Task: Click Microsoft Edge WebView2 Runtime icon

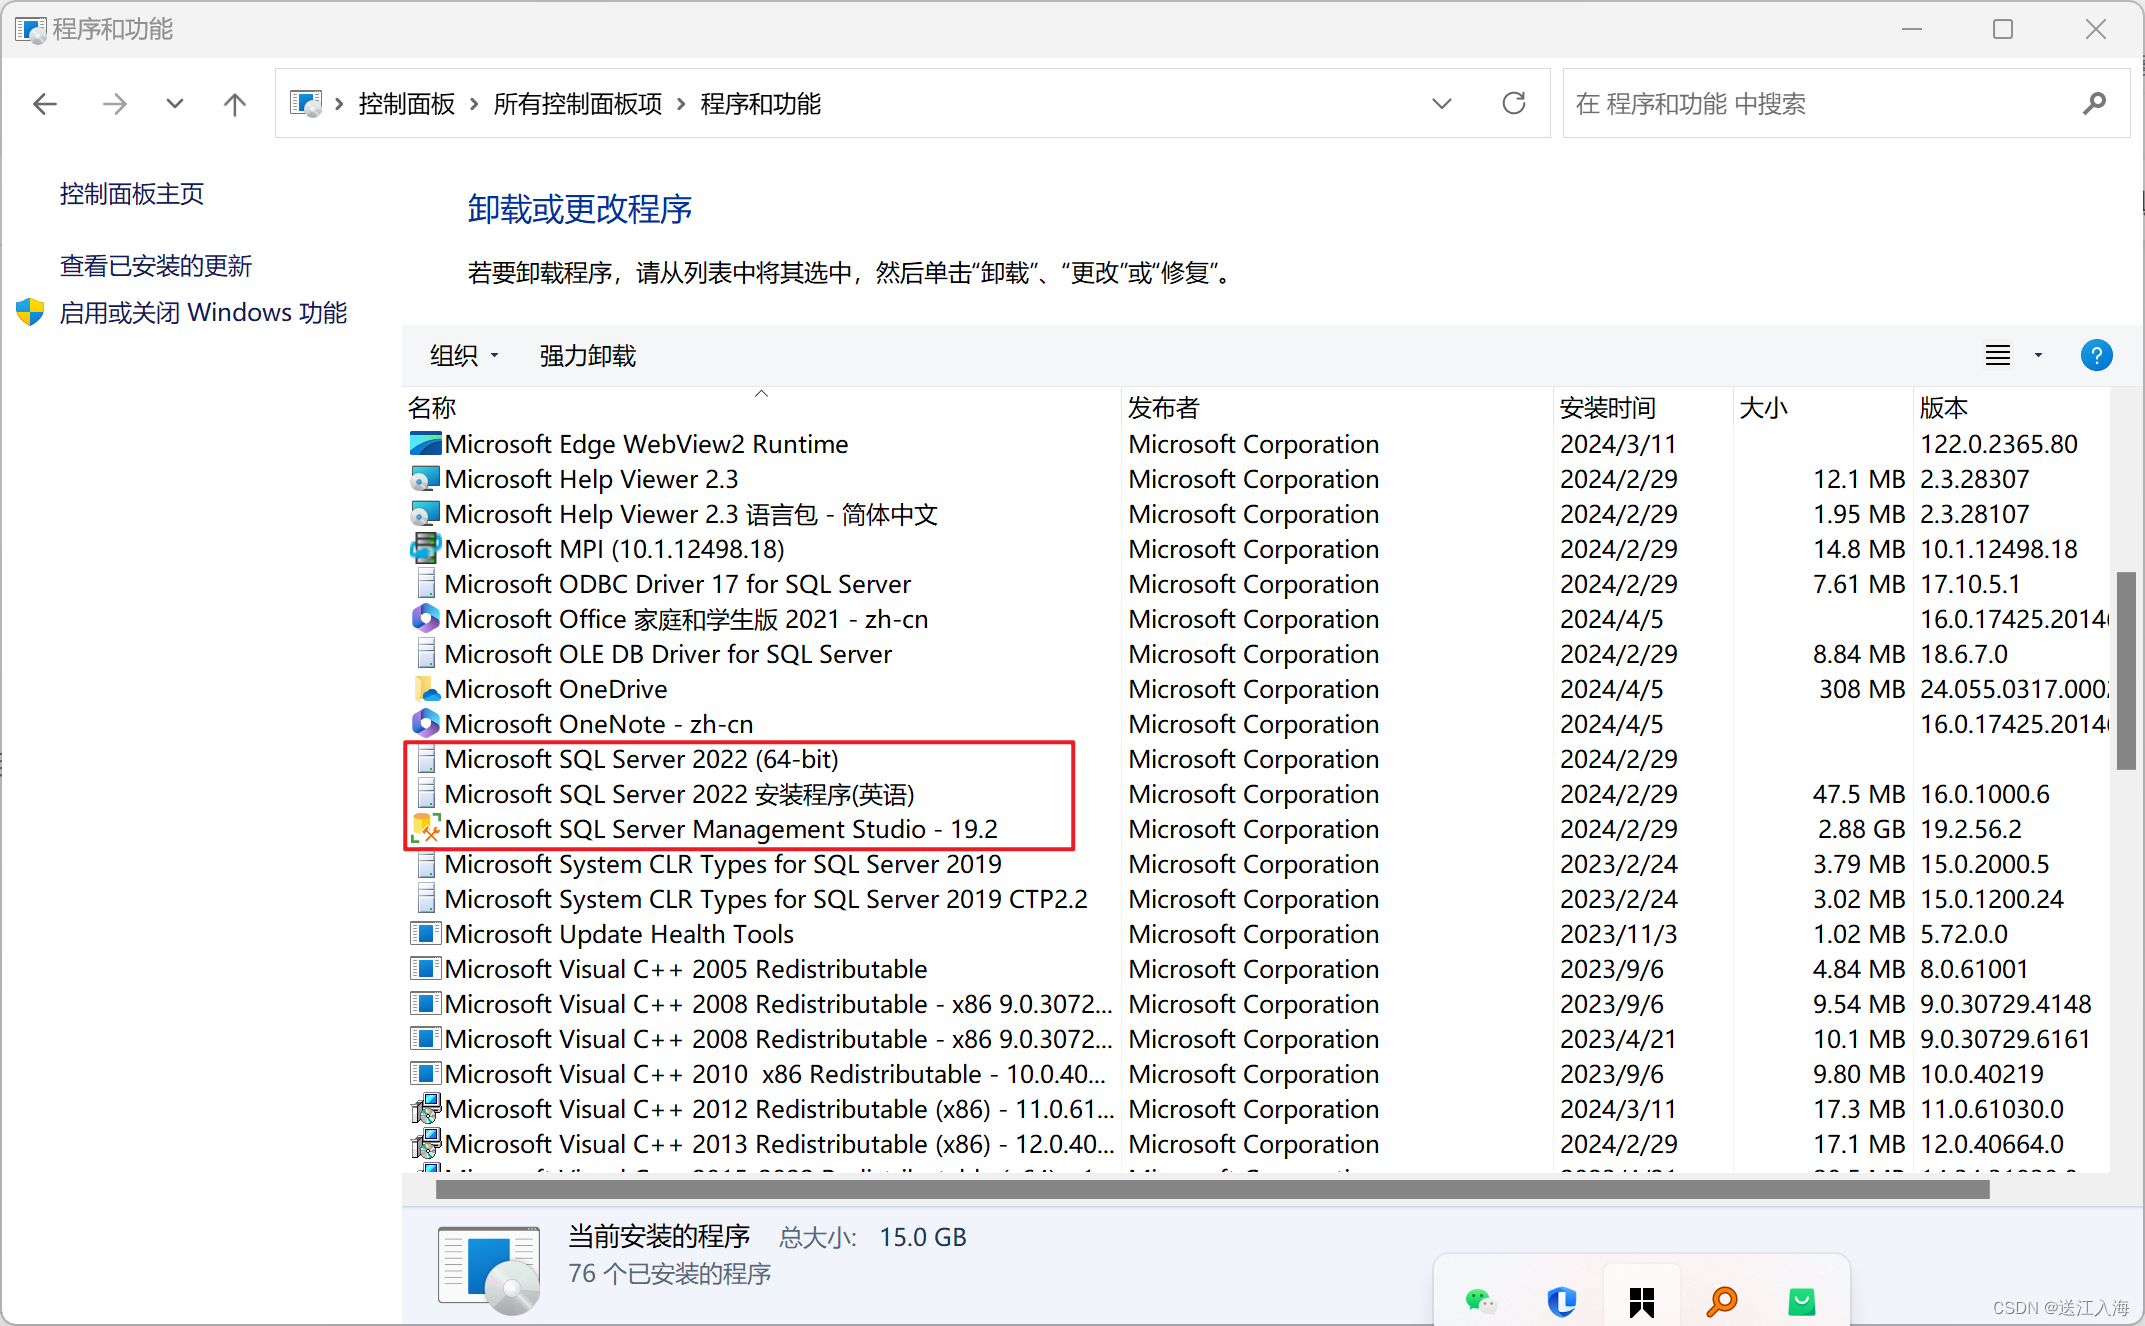Action: tap(426, 444)
